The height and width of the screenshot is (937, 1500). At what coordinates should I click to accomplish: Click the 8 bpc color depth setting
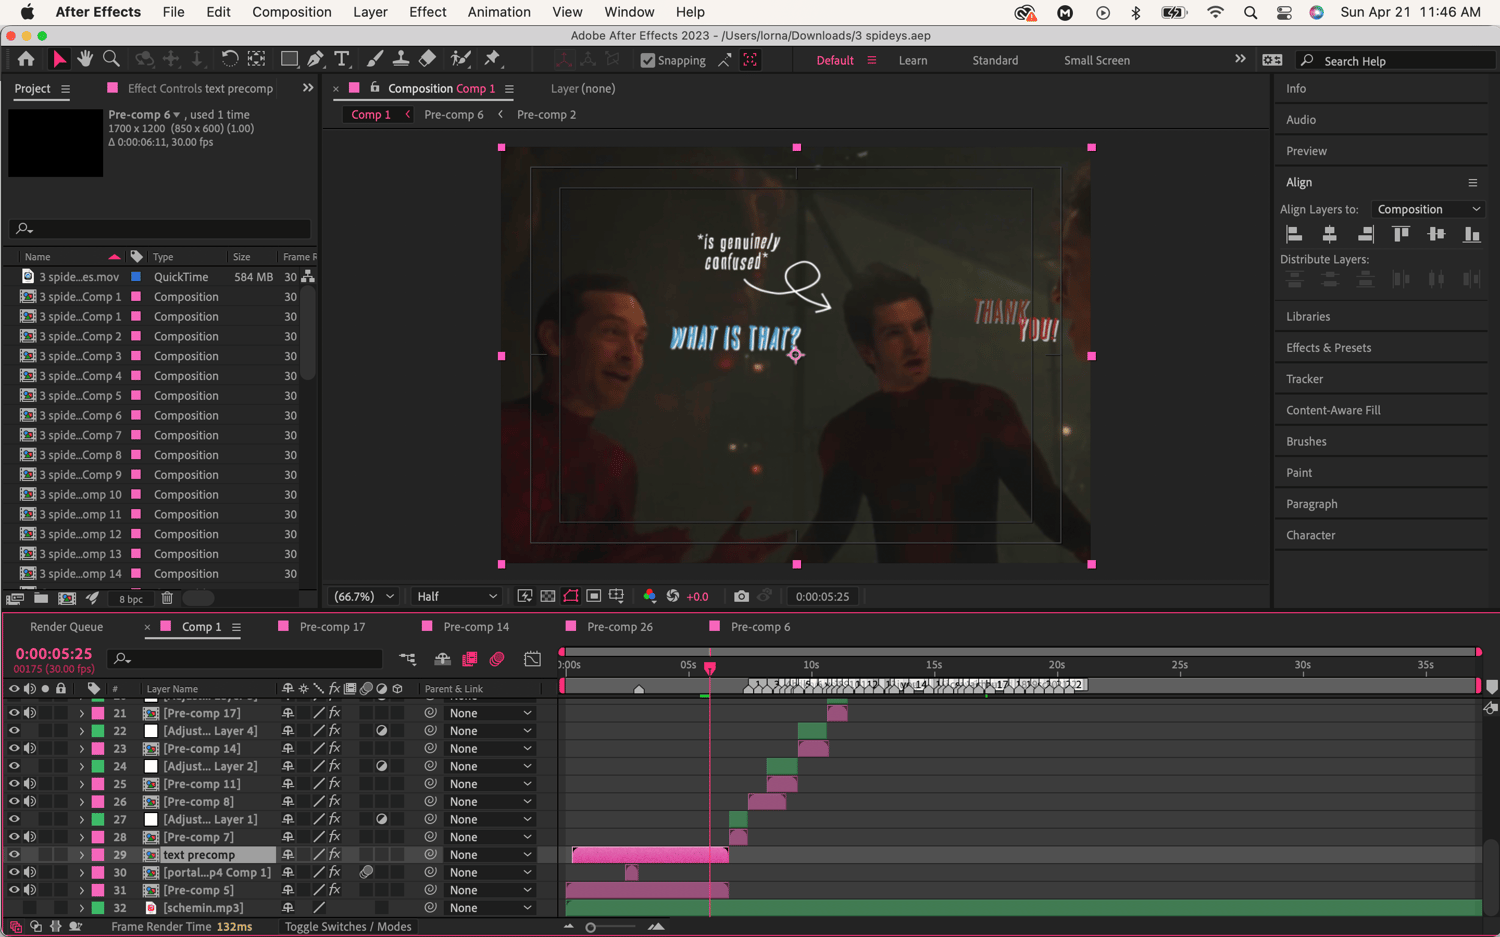131,599
